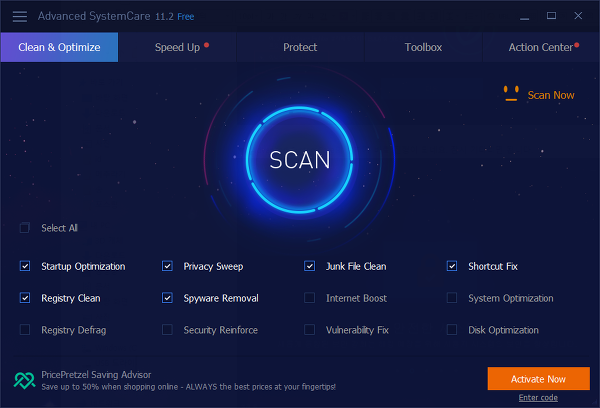Open the Speed Up tab
The height and width of the screenshot is (408, 600).
coord(178,47)
